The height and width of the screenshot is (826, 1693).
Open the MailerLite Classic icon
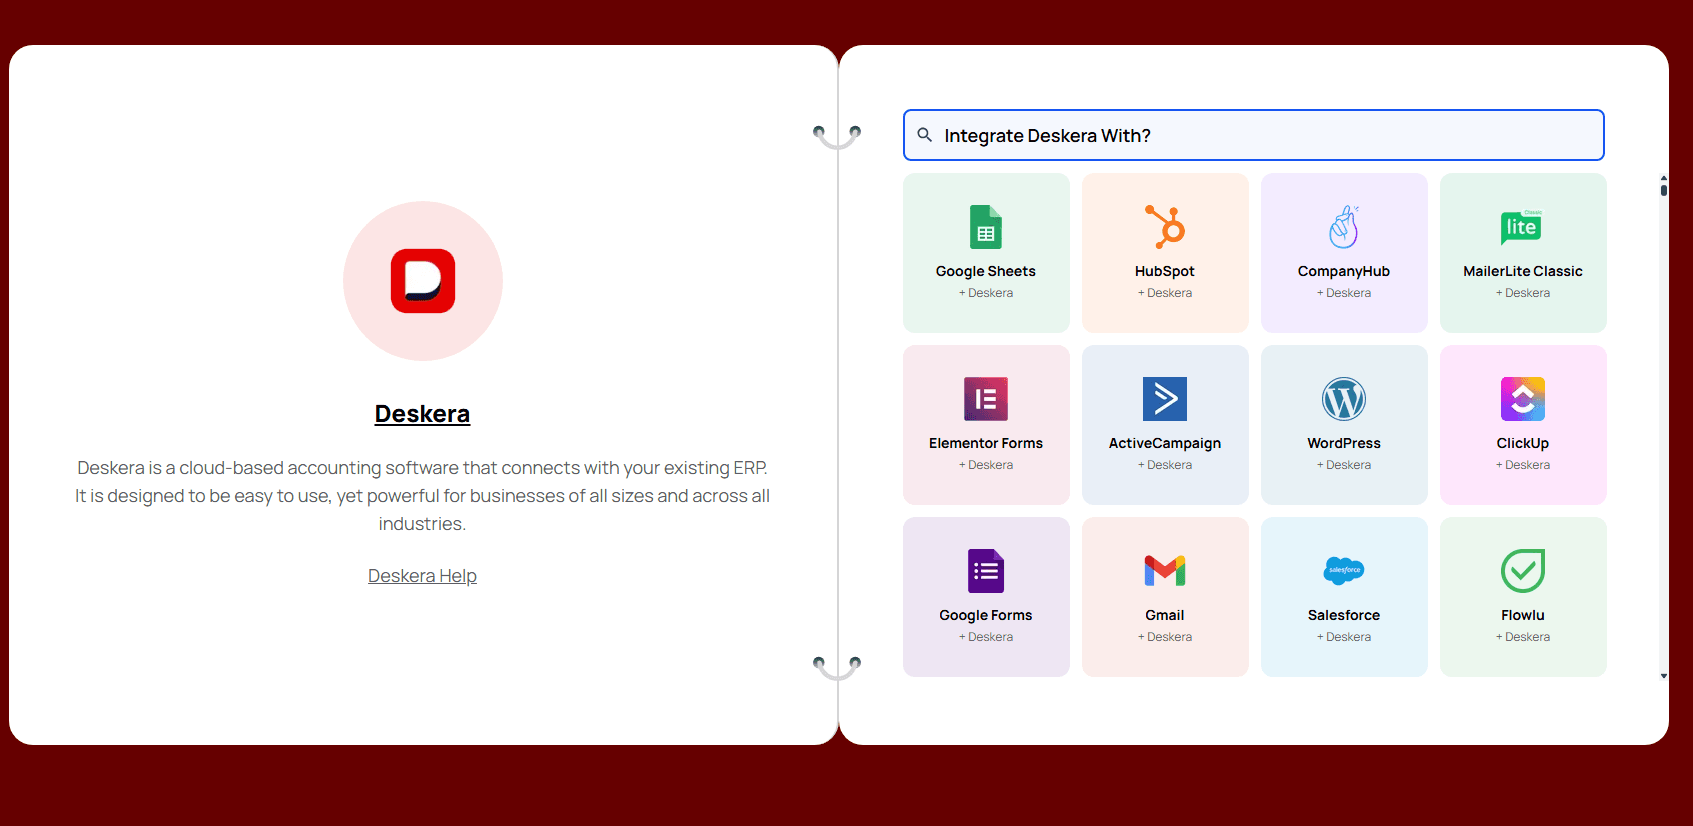click(1522, 227)
